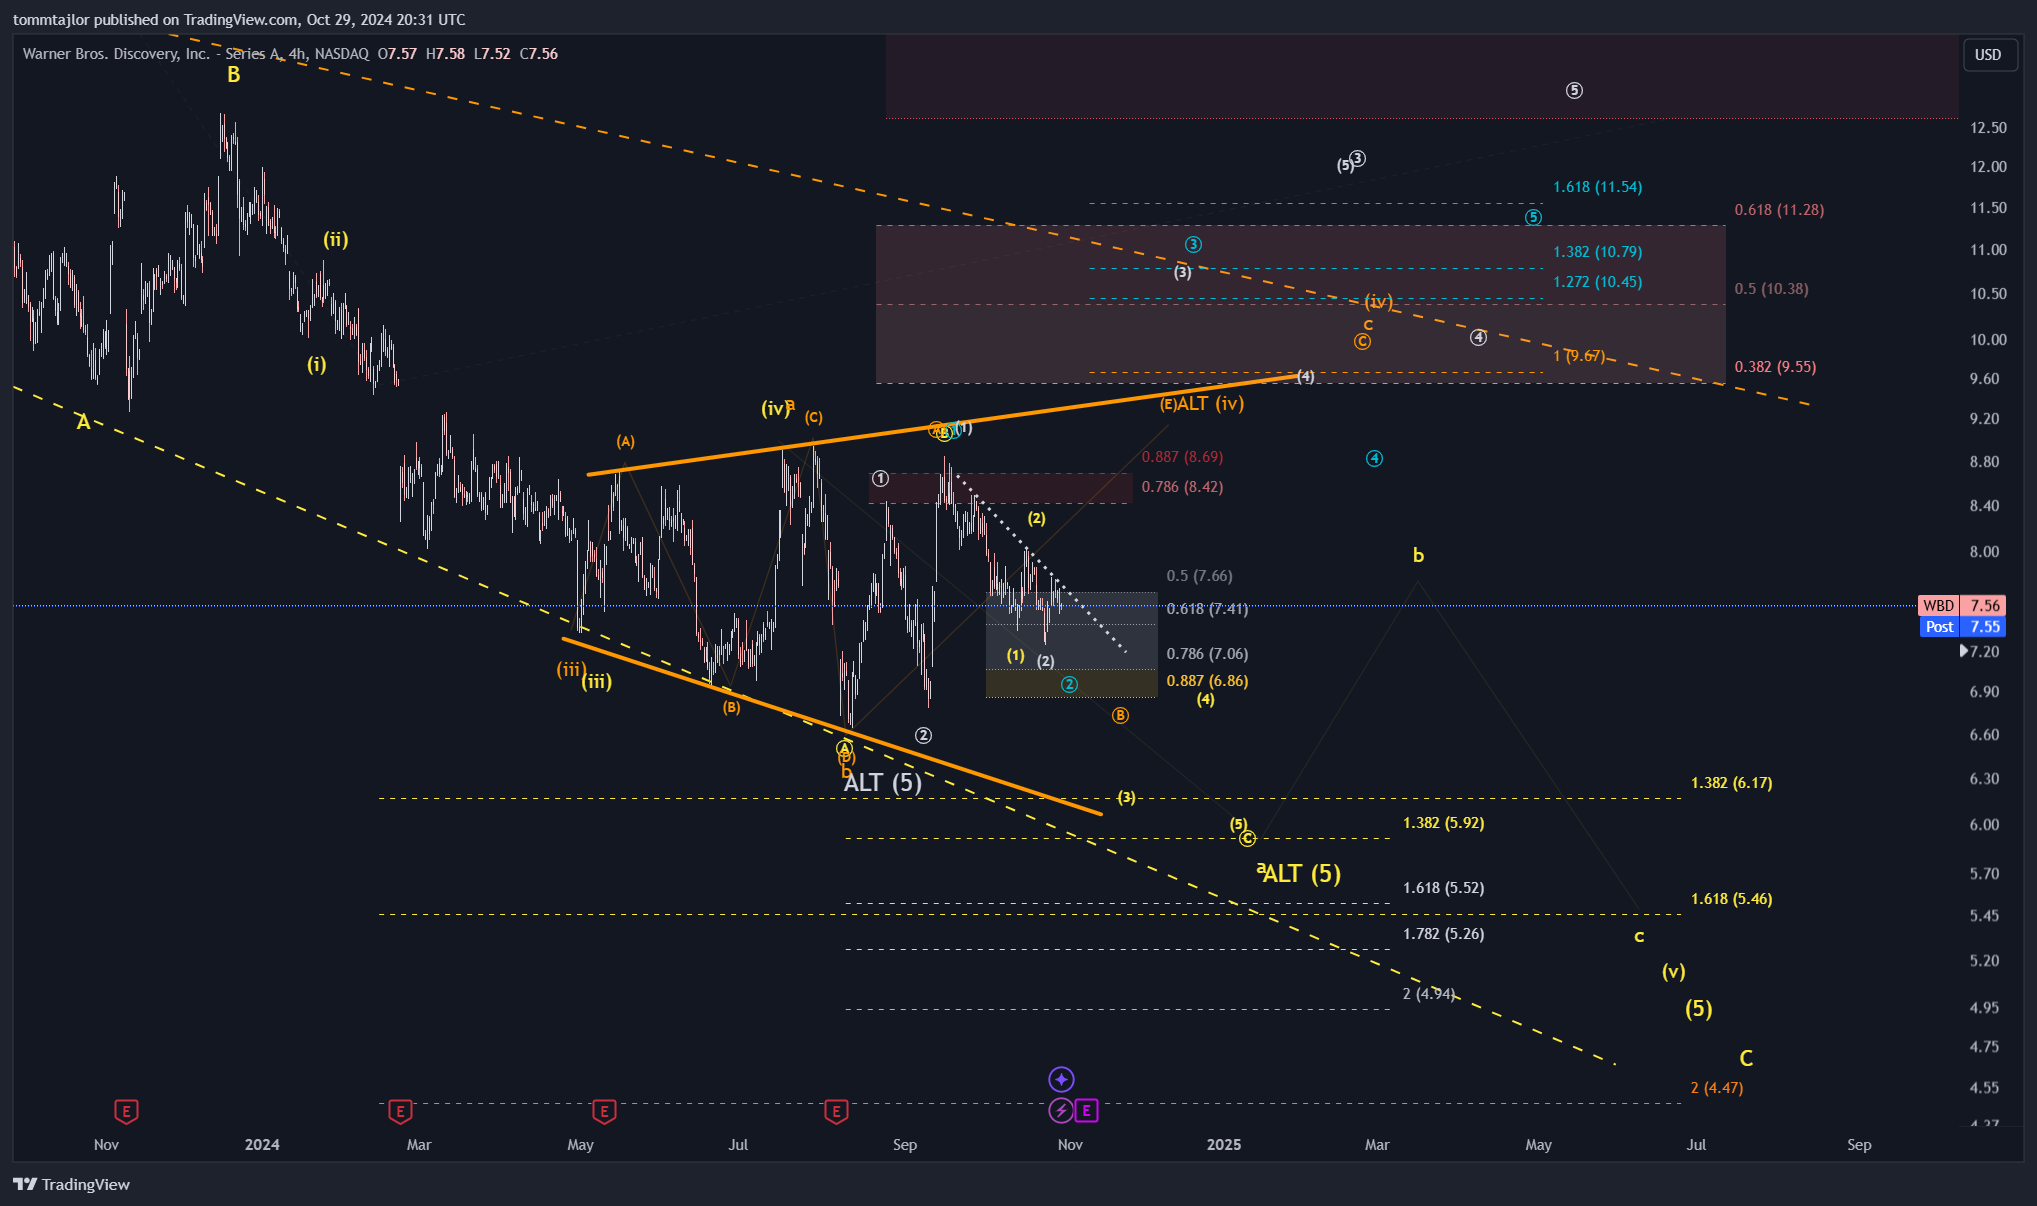Viewport: 2037px width, 1206px height.
Task: Click the TradingView.com published header text
Action: pyautogui.click(x=239, y=19)
